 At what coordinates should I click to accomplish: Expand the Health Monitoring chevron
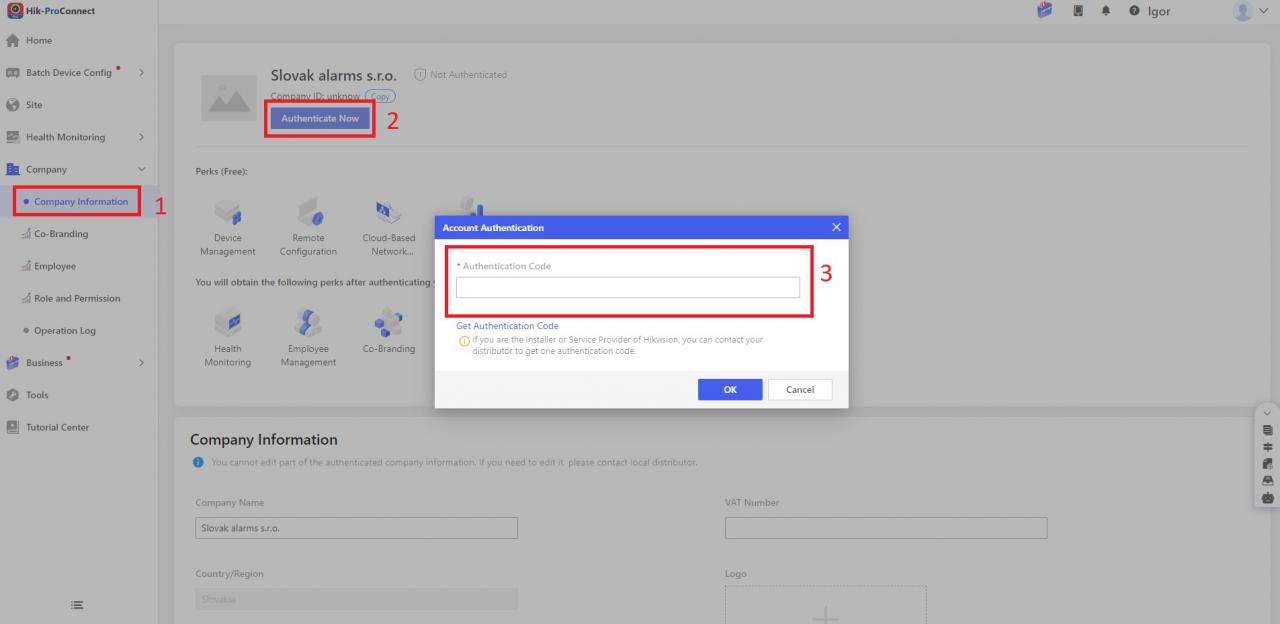tap(141, 137)
